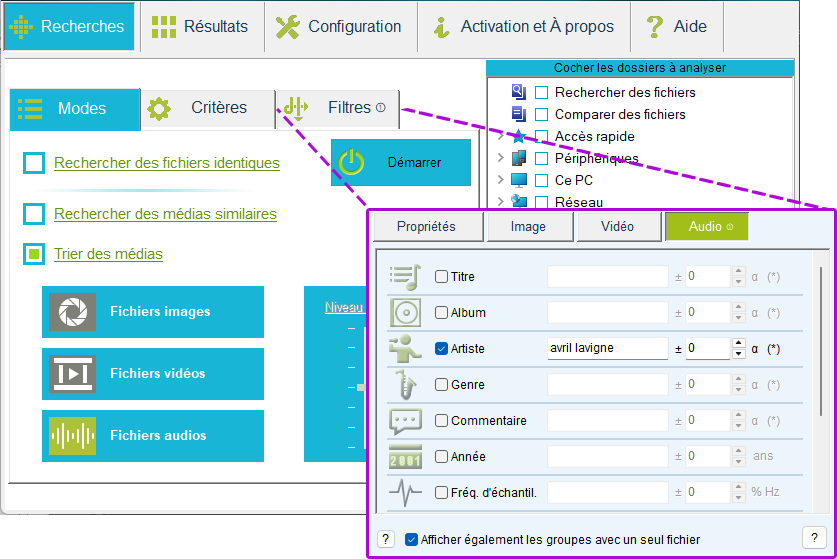The height and width of the screenshot is (559, 837).
Task: Select the Critères sub-tab
Action: (x=208, y=108)
